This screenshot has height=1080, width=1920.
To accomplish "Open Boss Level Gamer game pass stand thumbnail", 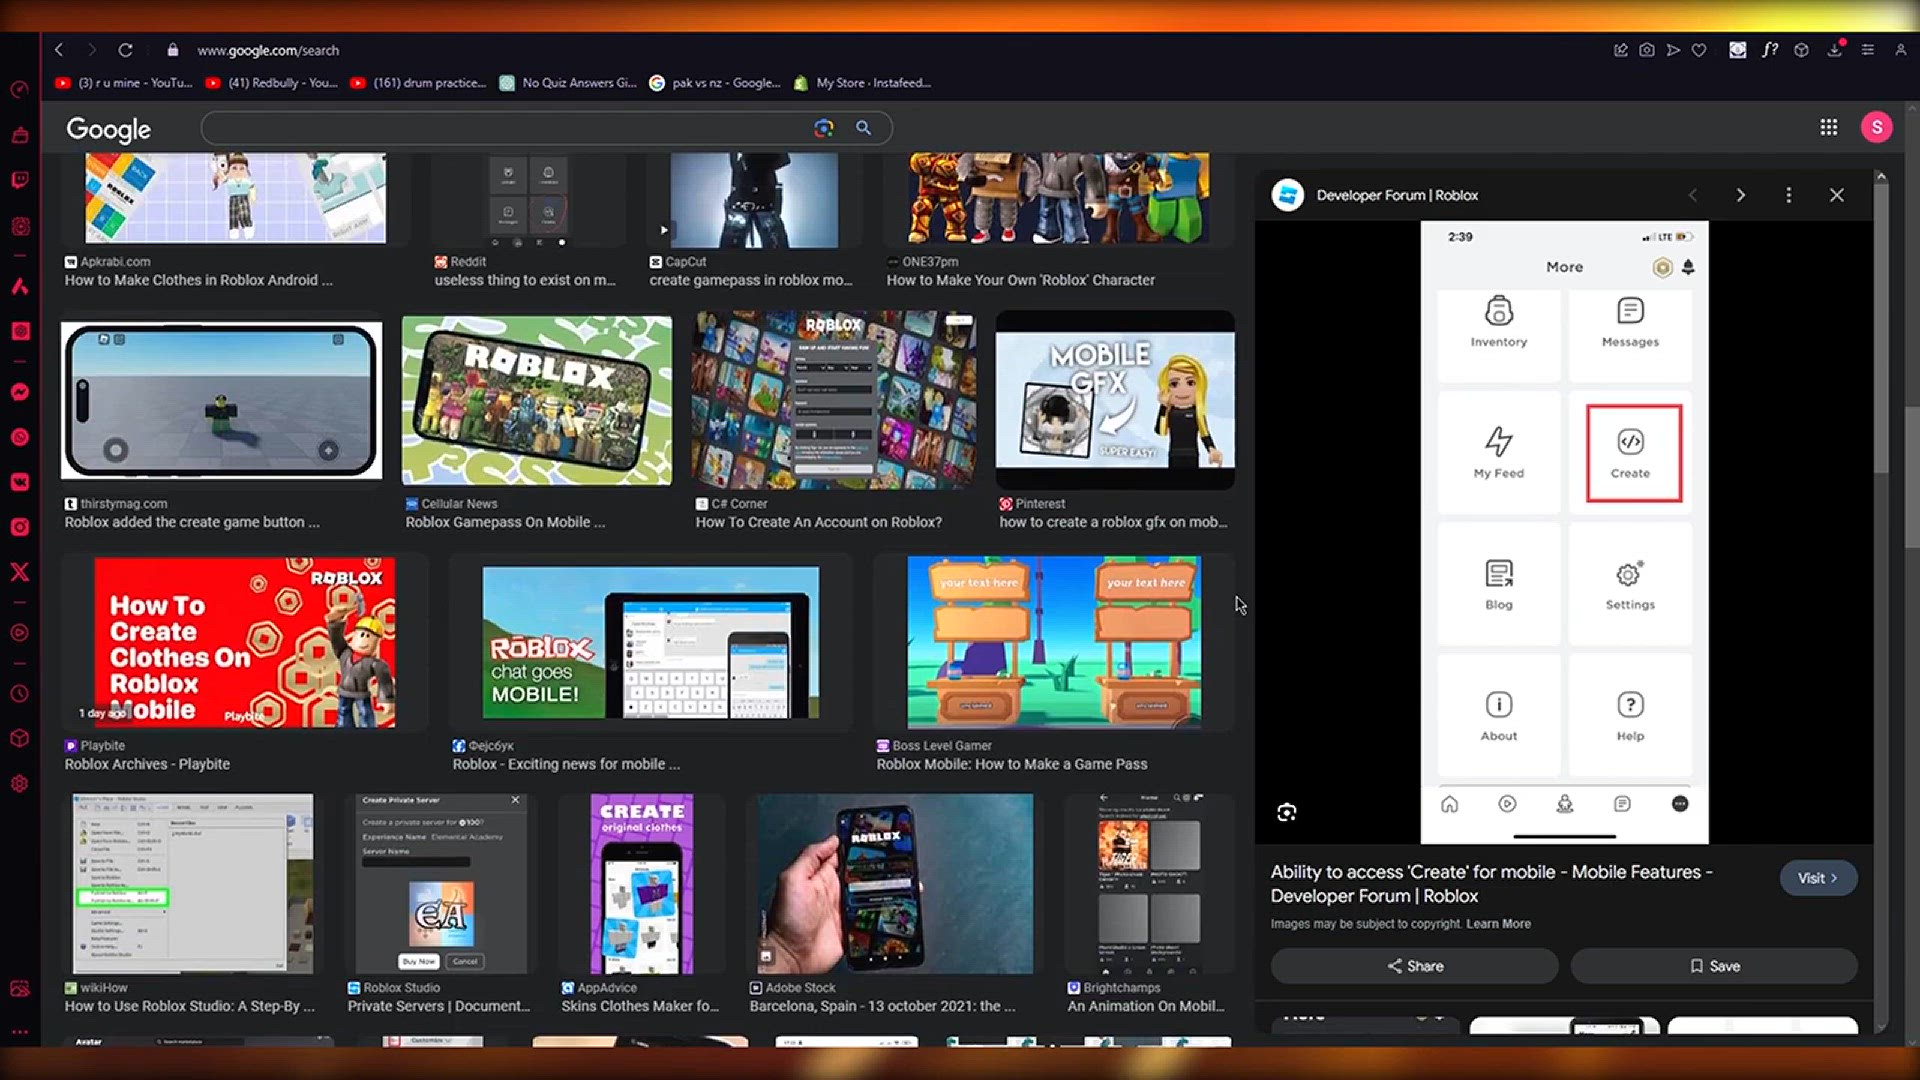I will [1054, 642].
